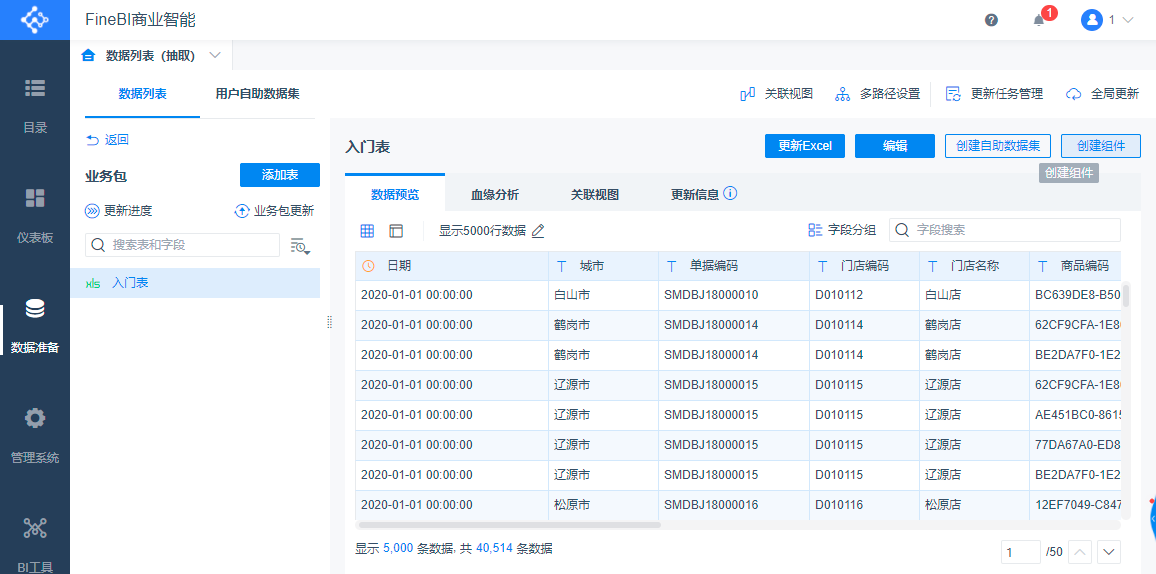Switch to field layout view icon

coord(396,231)
